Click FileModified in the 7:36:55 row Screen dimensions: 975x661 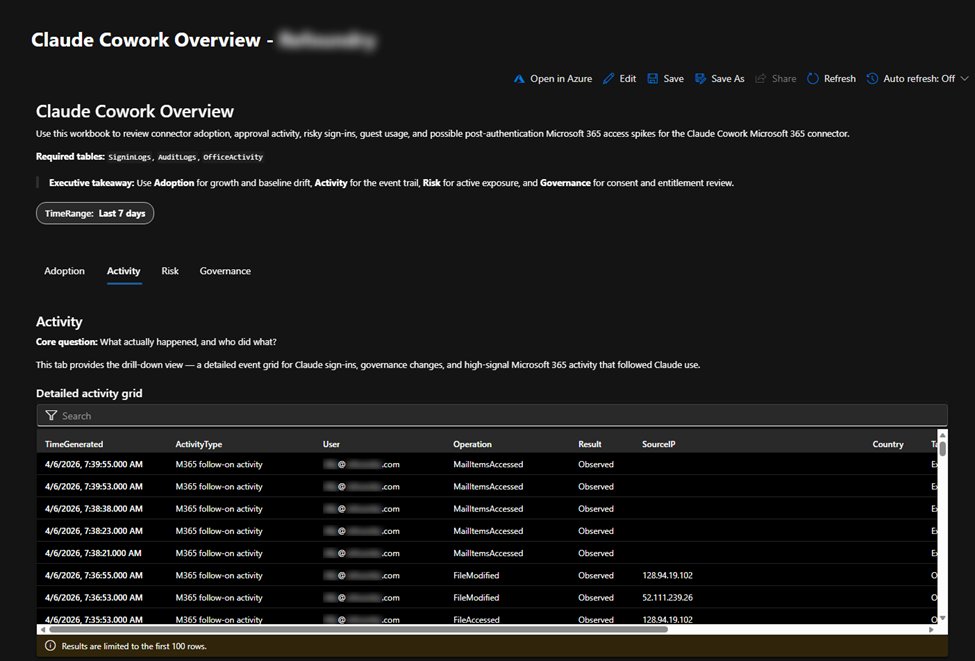pos(476,576)
